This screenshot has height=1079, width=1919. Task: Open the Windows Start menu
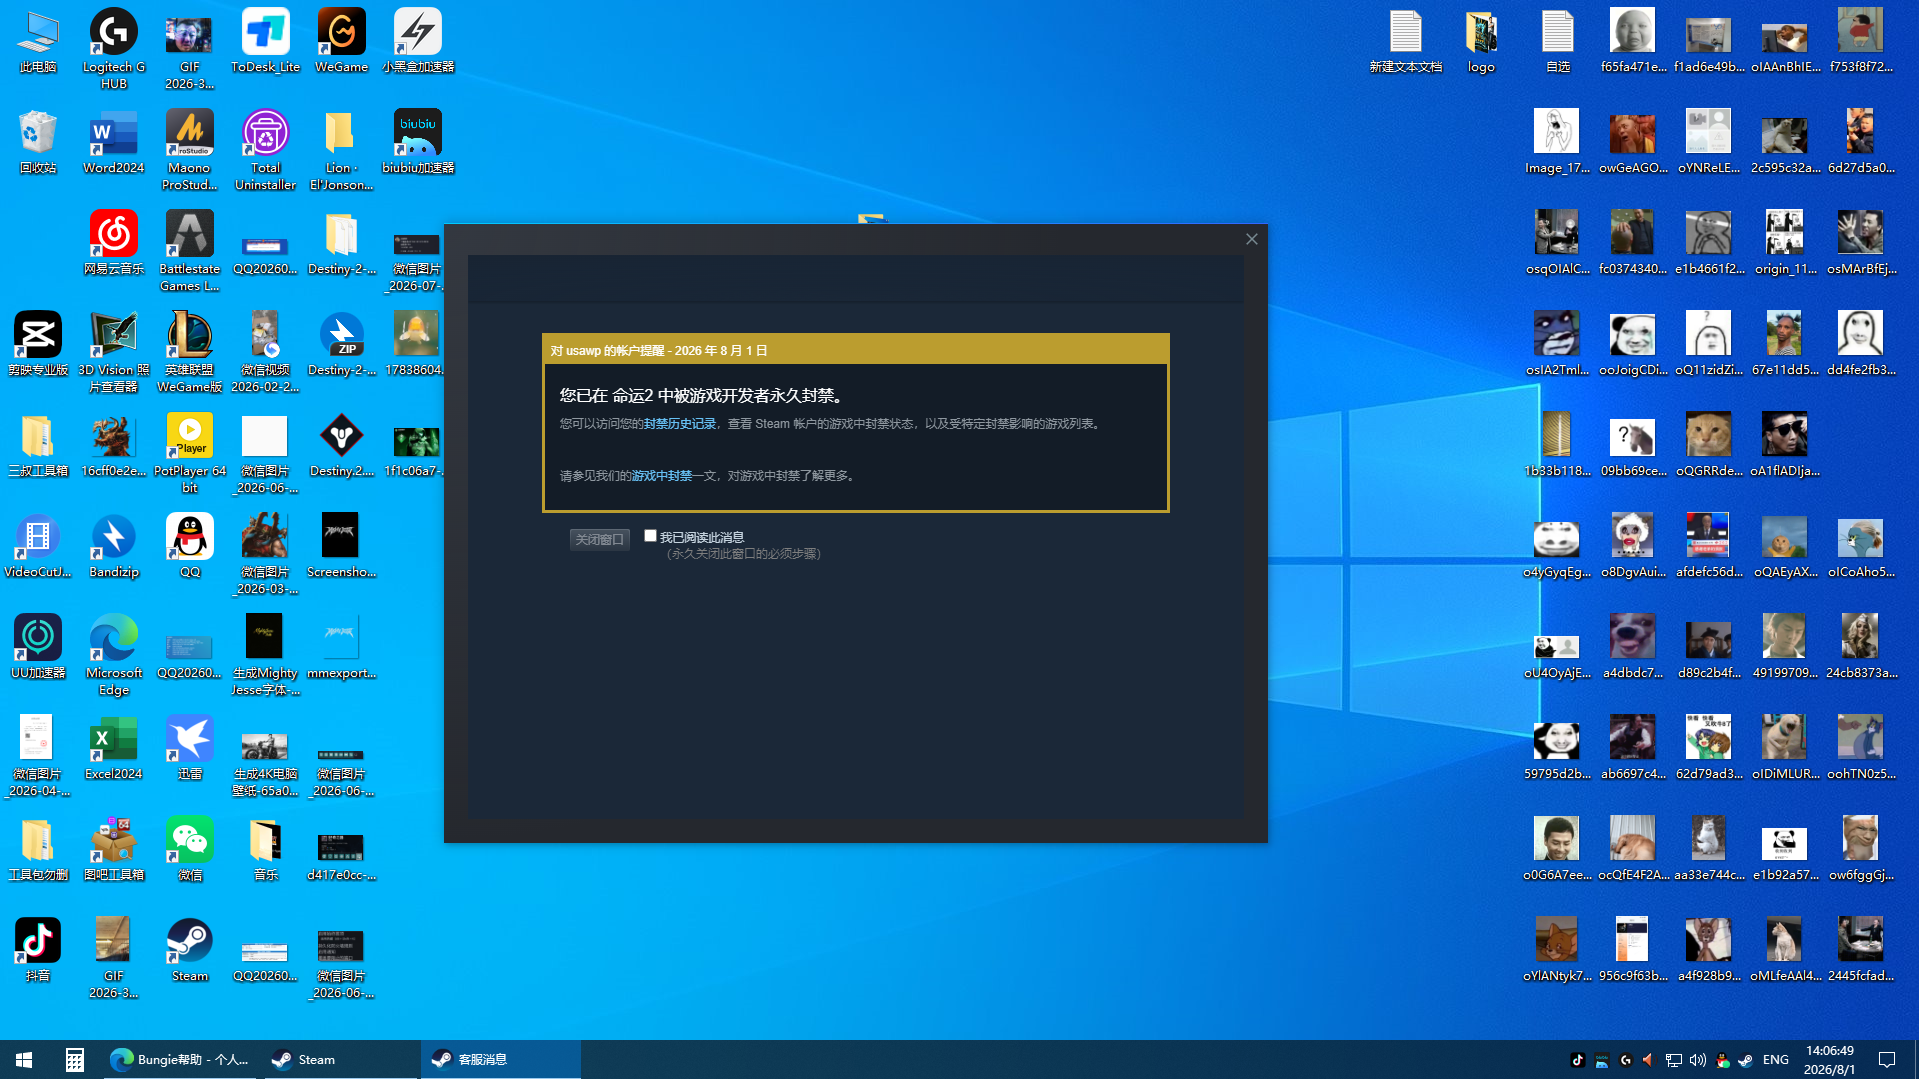[x=24, y=1060]
